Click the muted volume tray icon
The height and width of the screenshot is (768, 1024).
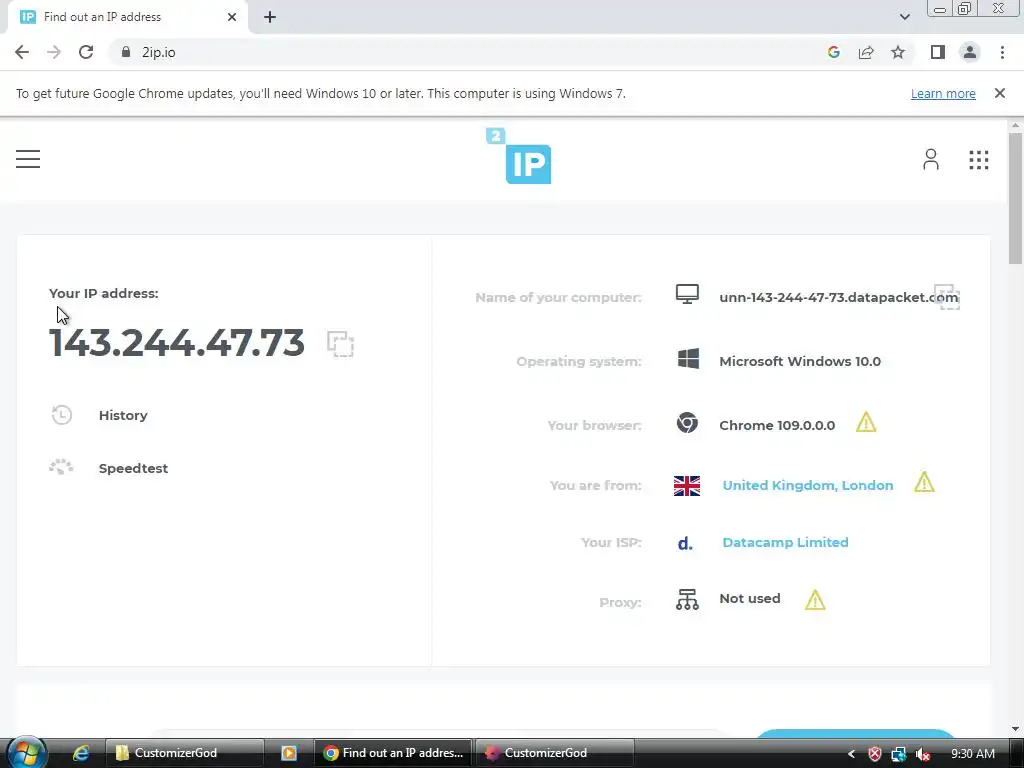(922, 754)
